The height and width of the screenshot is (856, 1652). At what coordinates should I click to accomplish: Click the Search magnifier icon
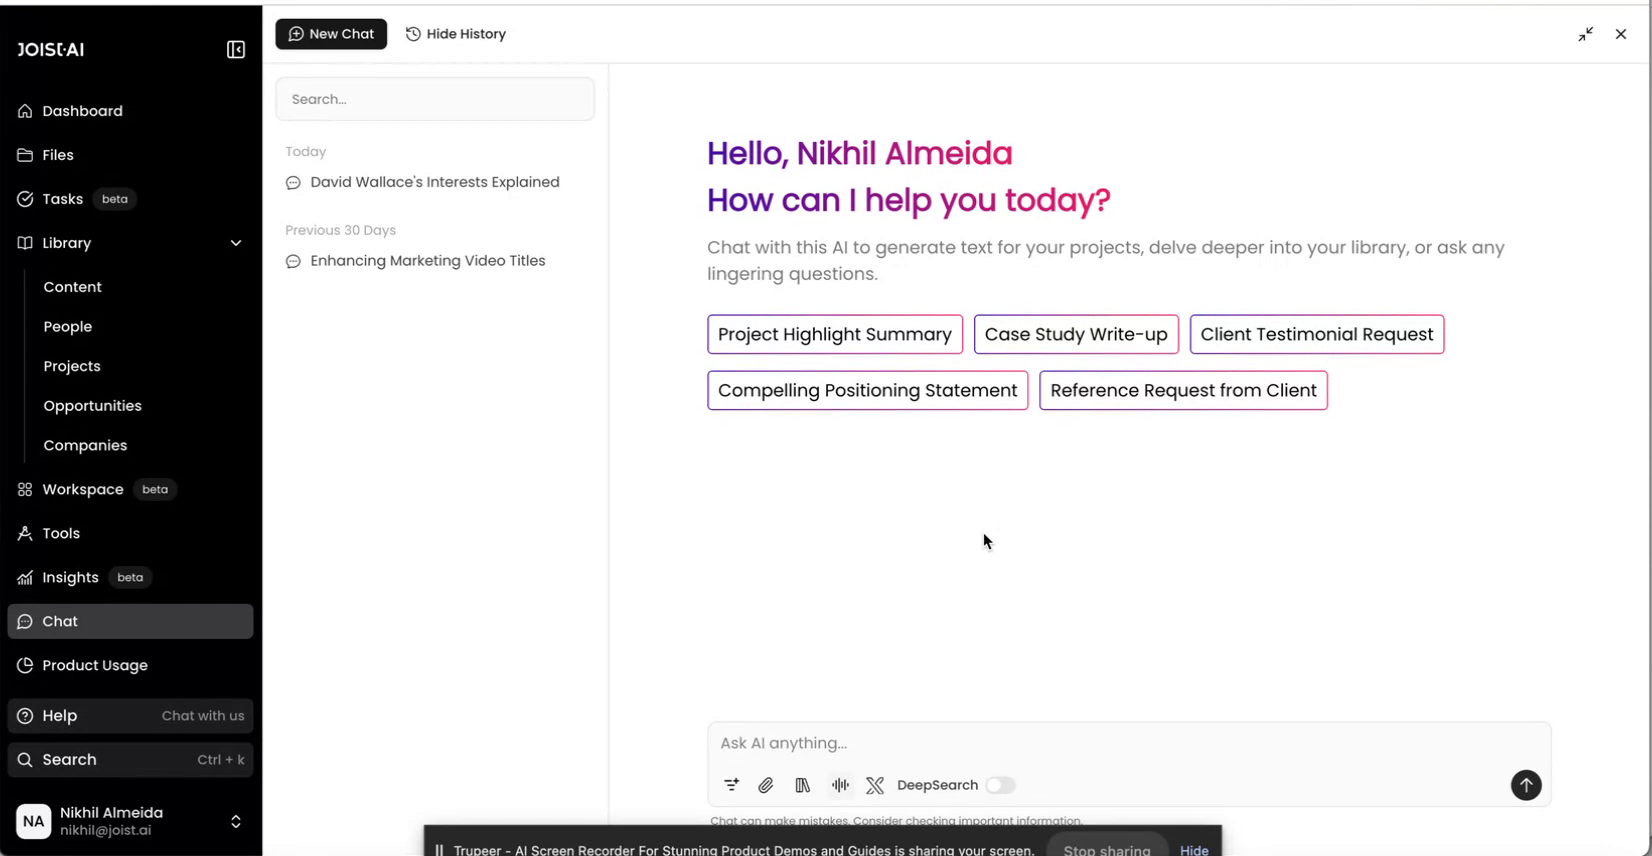pos(25,760)
